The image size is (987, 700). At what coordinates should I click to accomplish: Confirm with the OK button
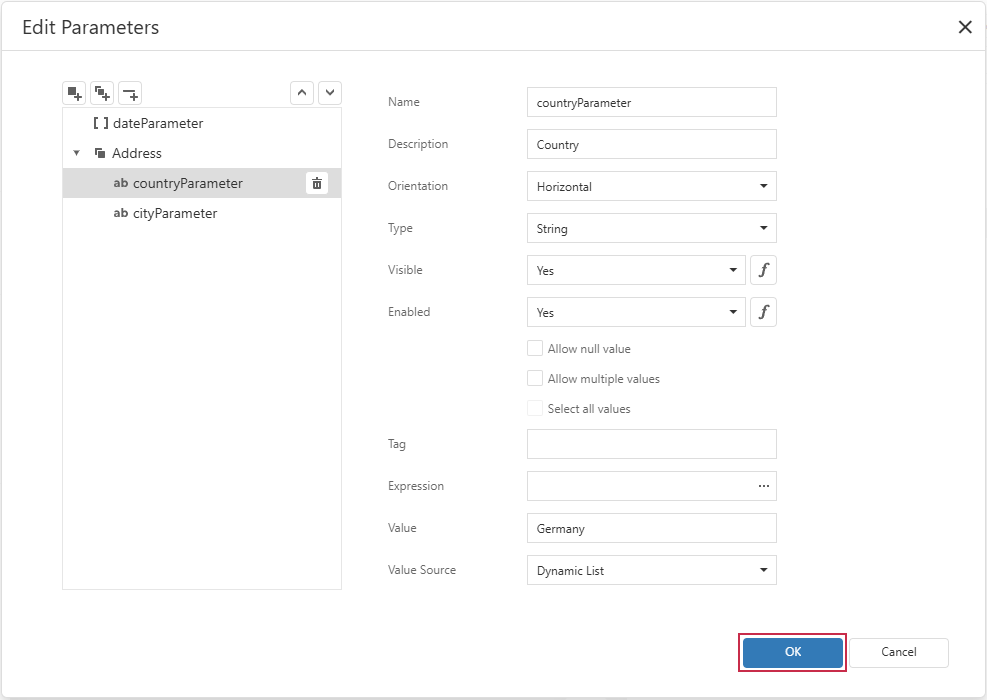click(792, 652)
